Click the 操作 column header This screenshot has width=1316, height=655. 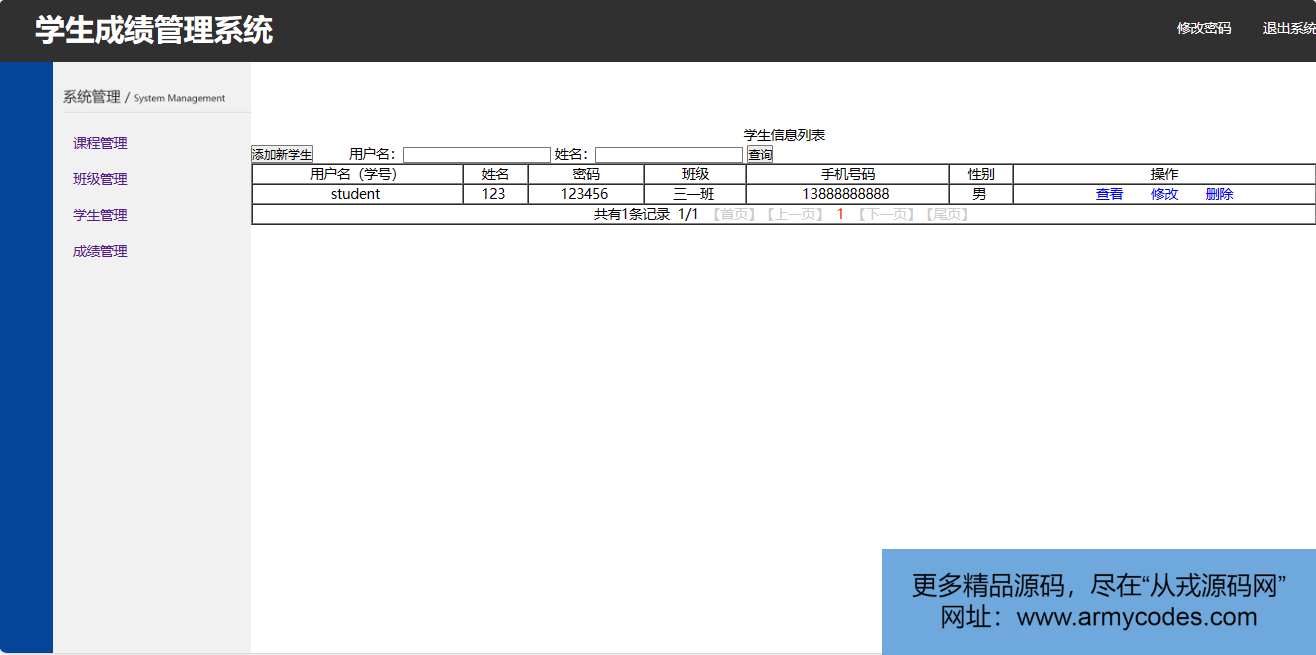pos(1164,174)
